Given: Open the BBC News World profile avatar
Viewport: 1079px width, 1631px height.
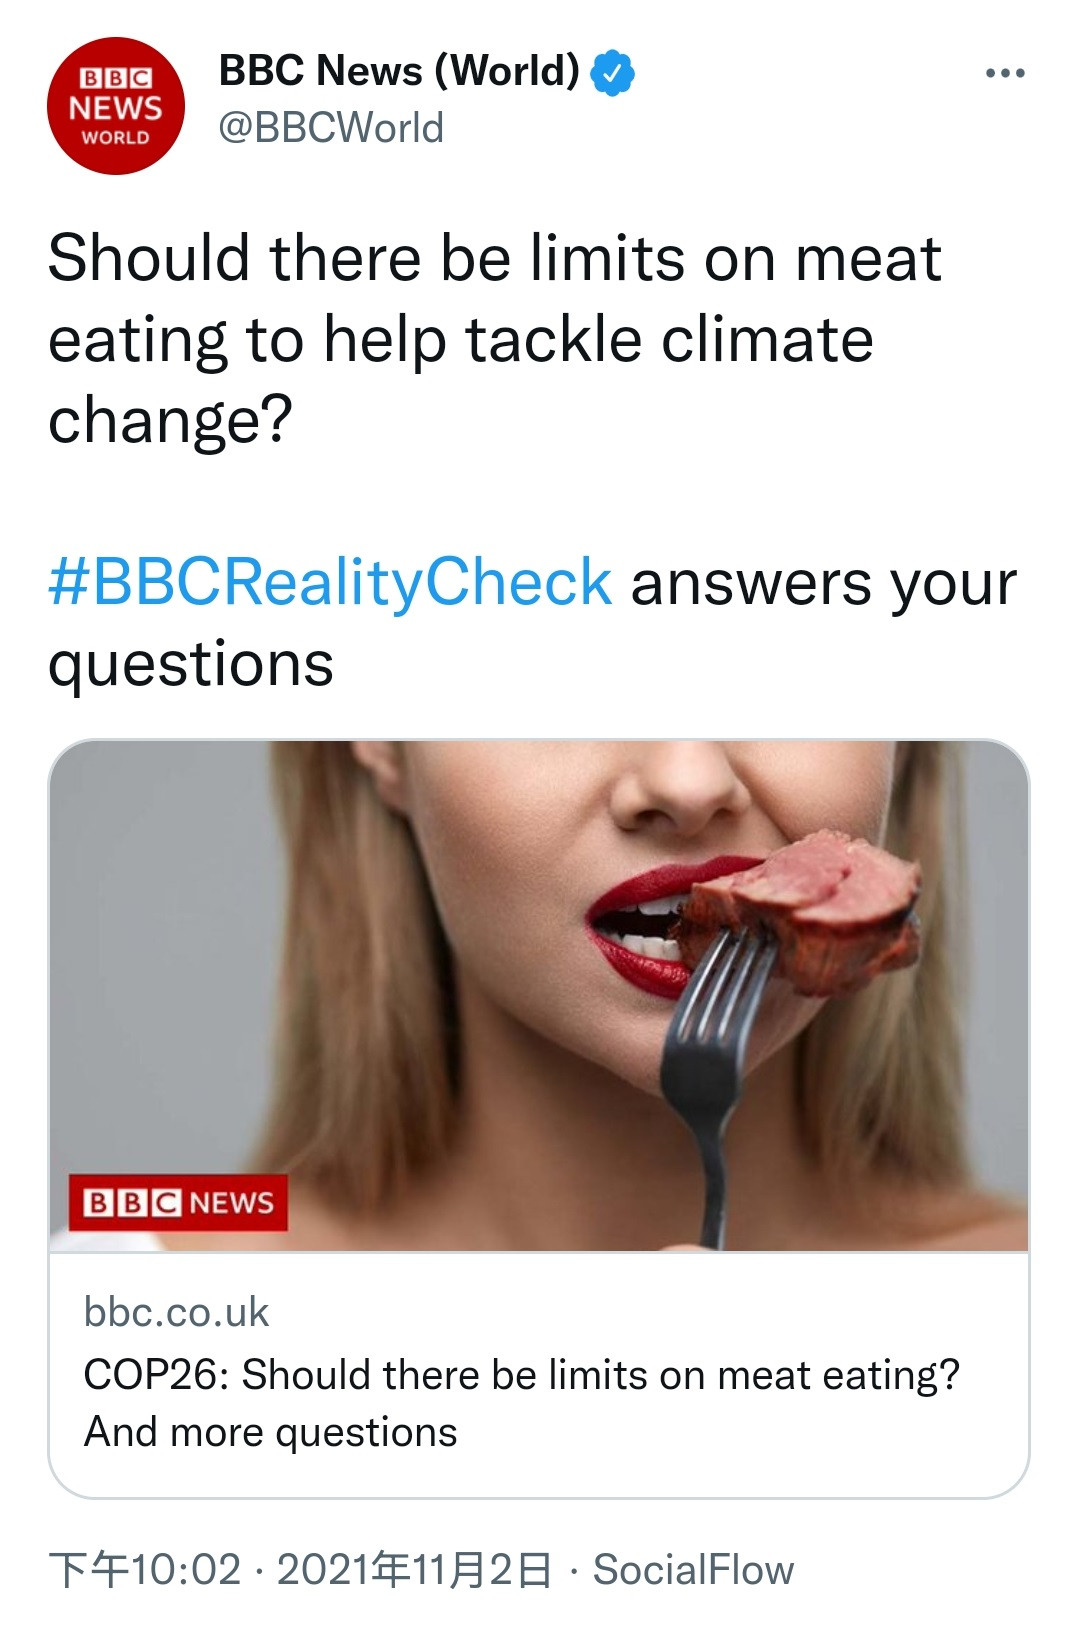Looking at the screenshot, I should (115, 106).
